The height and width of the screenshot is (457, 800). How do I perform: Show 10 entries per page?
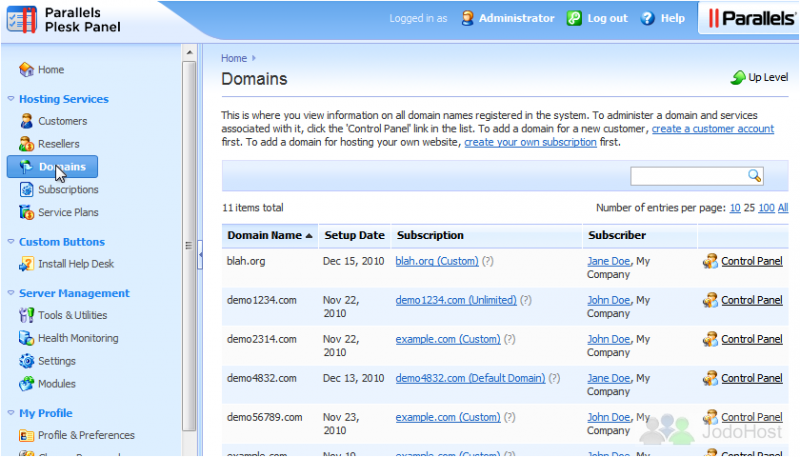tap(735, 208)
